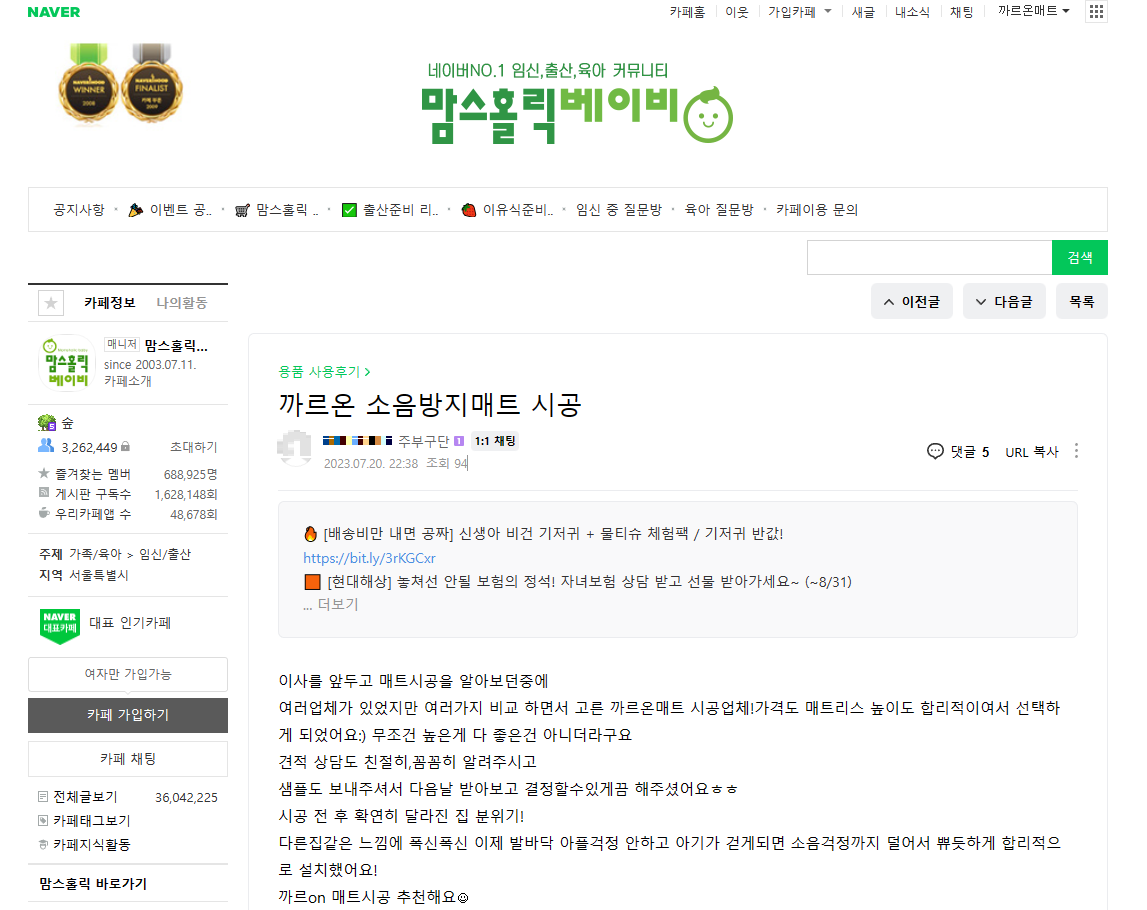This screenshot has height=910, width=1147.
Task: Click the 맘스홀릭베이비 cafe profile thumbnail
Action: (x=67, y=363)
